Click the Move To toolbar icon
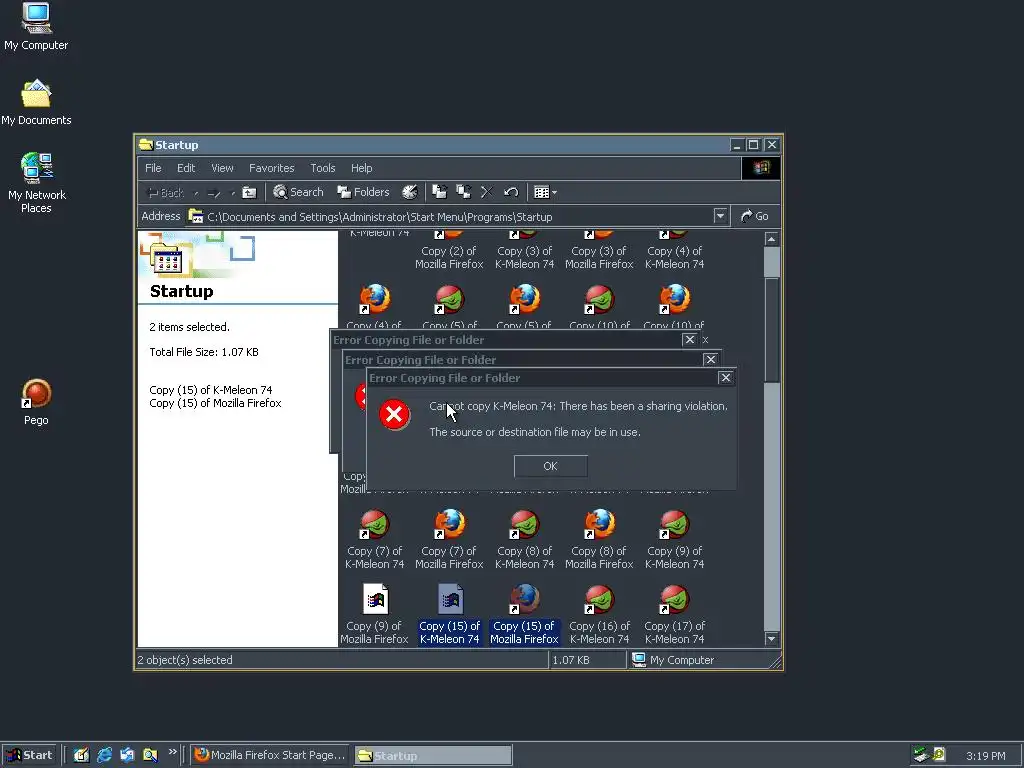1024x768 pixels. click(x=440, y=192)
